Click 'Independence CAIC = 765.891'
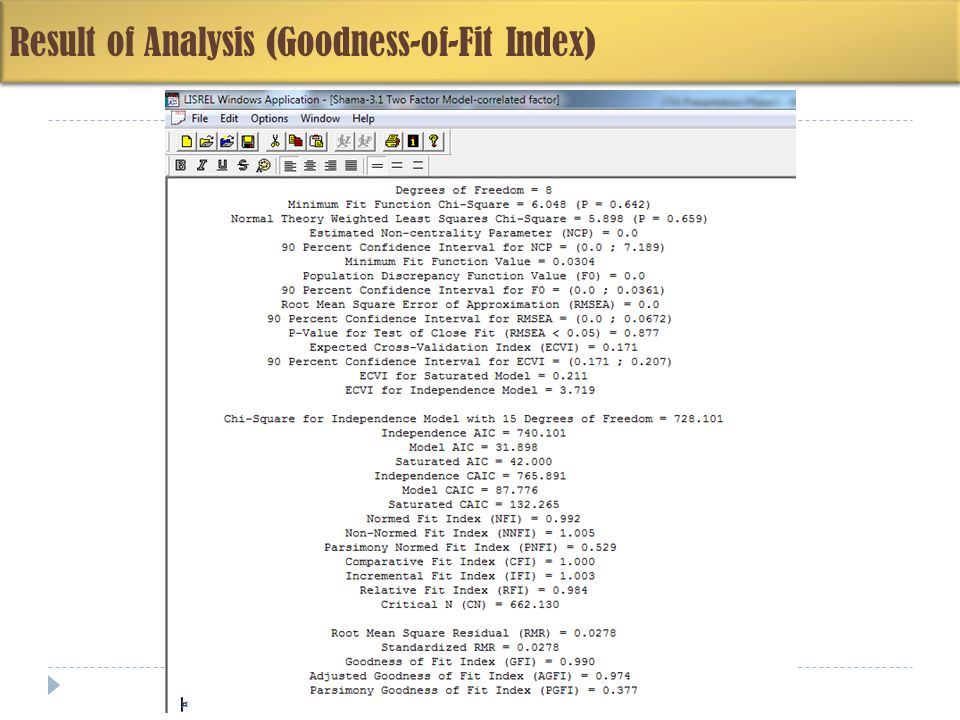Image resolution: width=960 pixels, height=720 pixels. click(470, 476)
